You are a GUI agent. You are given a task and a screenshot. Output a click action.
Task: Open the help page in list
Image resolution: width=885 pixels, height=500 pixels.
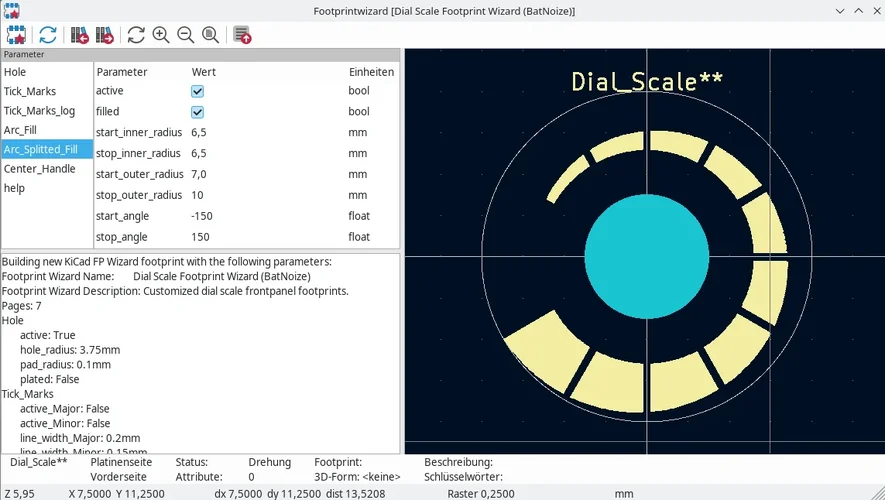[x=14, y=188]
